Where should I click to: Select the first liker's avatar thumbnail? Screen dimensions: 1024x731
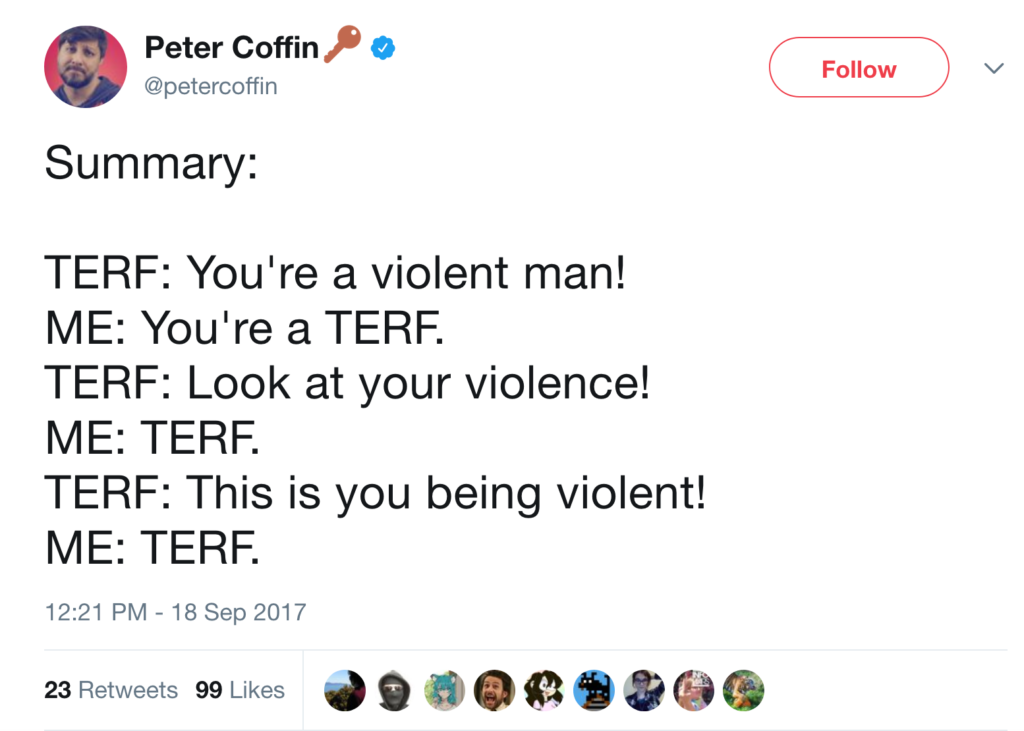tap(345, 690)
